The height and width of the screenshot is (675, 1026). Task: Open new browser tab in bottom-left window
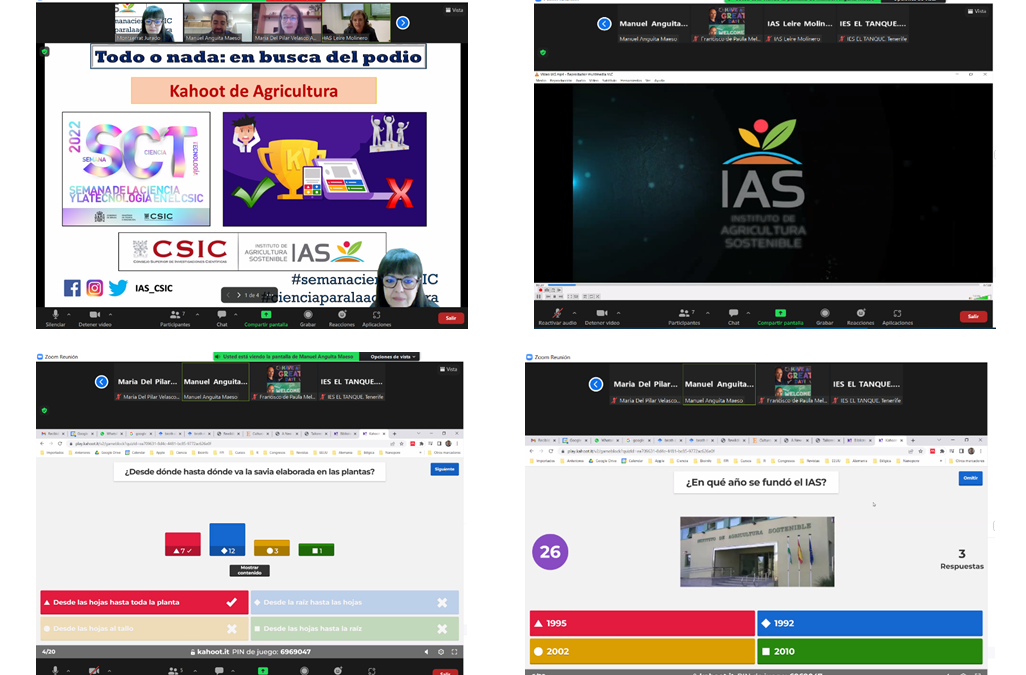coord(395,434)
